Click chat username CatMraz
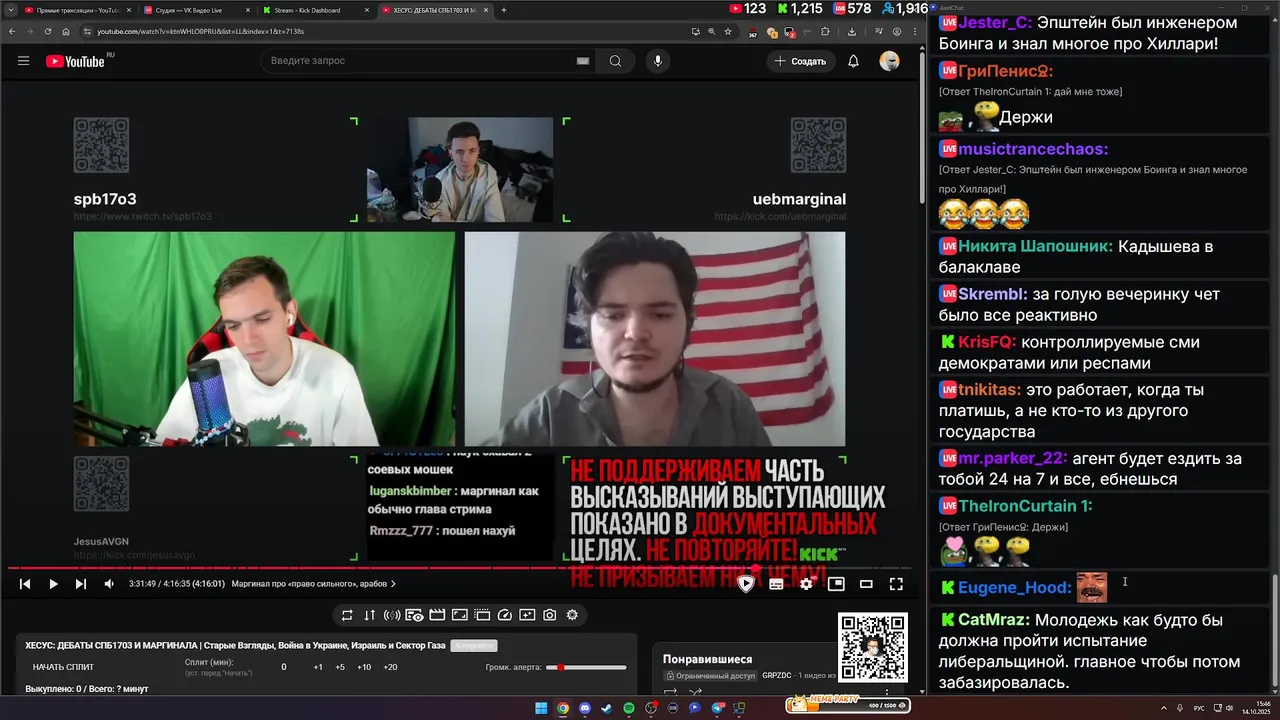The width and height of the screenshot is (1280, 720). tap(994, 620)
